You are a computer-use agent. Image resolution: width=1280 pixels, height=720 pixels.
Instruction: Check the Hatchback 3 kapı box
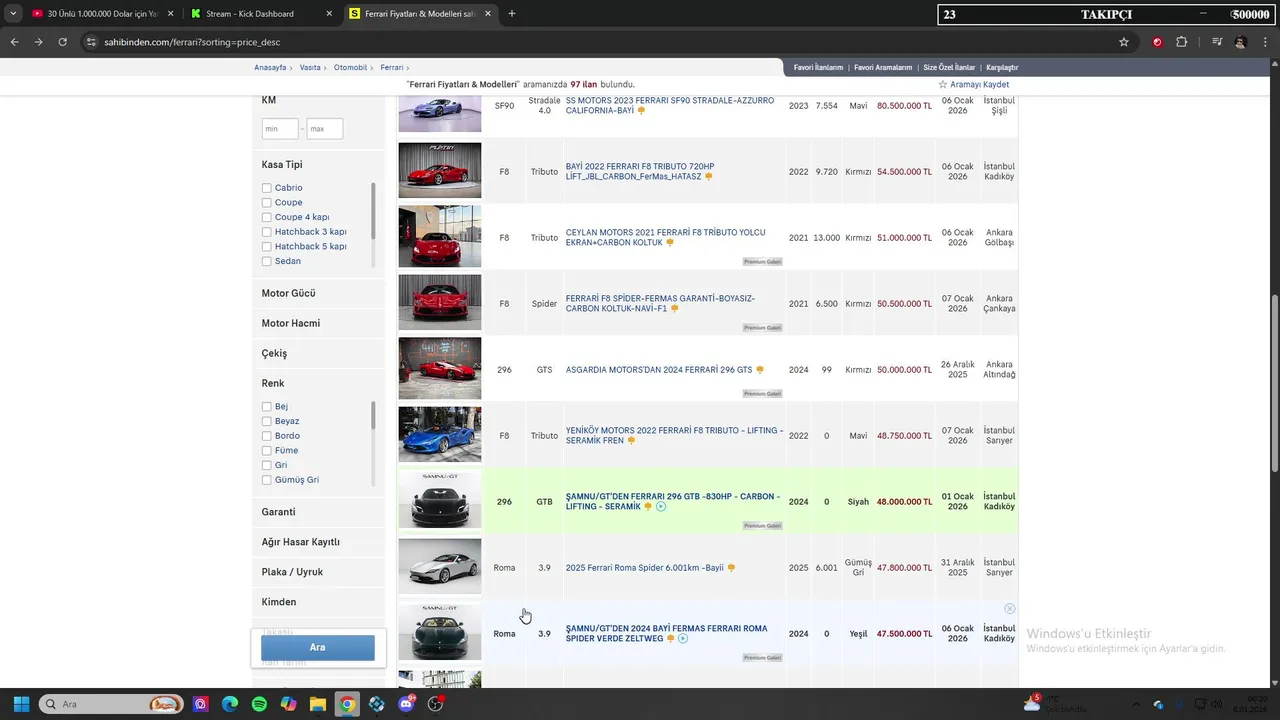(267, 232)
